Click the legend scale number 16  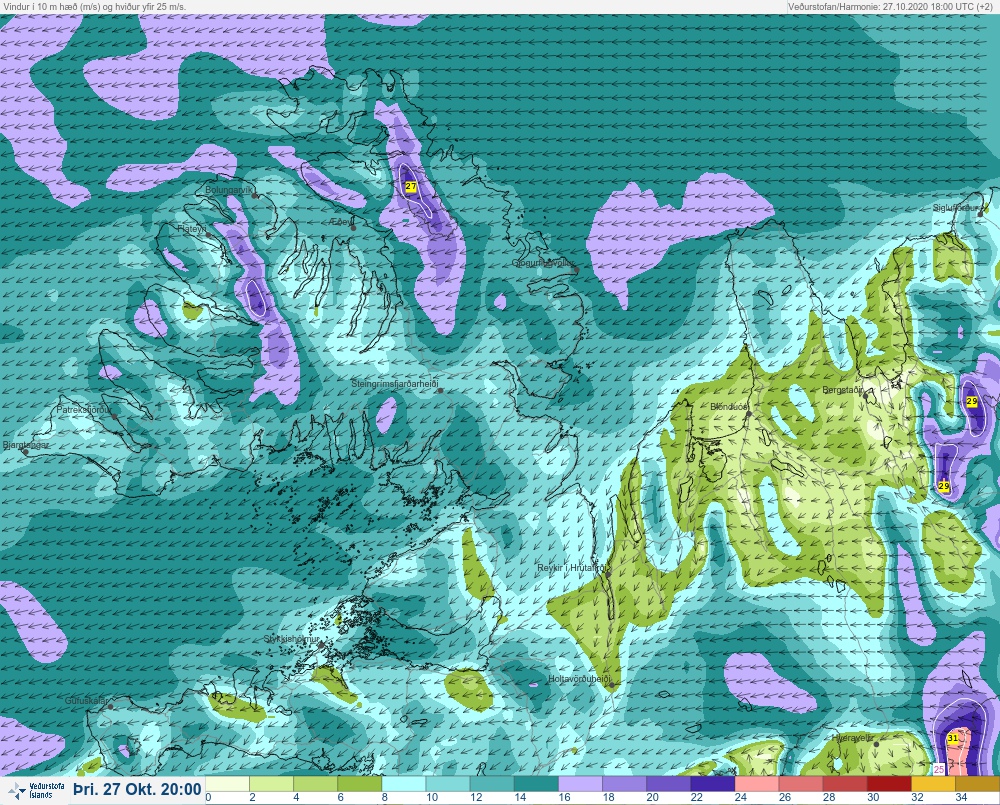564,797
